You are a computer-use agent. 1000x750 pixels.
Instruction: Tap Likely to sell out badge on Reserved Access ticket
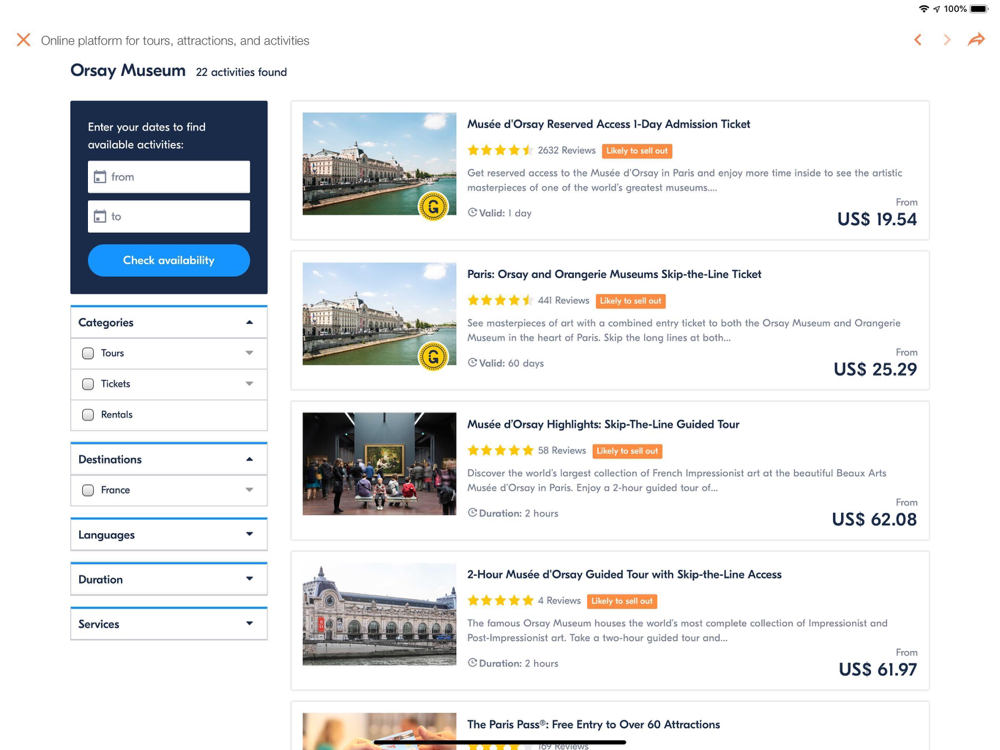637,151
